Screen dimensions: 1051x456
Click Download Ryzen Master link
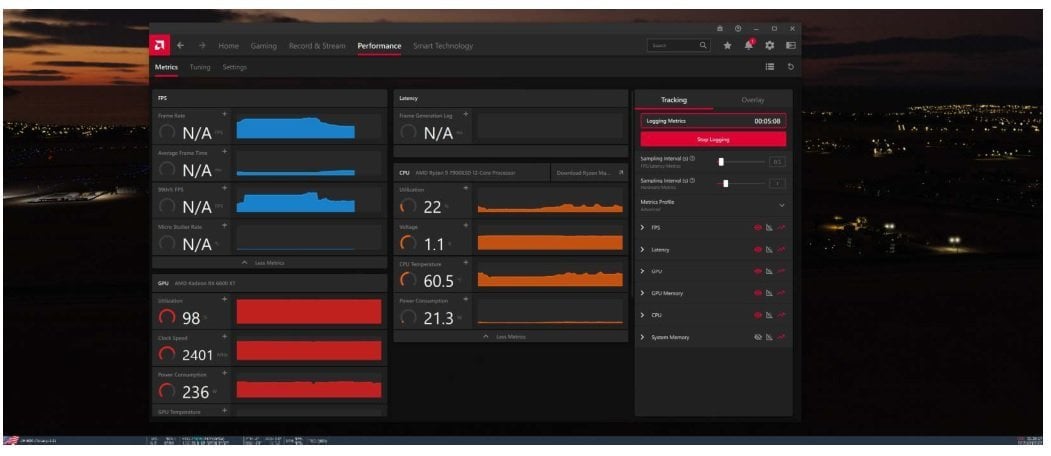tap(590, 173)
